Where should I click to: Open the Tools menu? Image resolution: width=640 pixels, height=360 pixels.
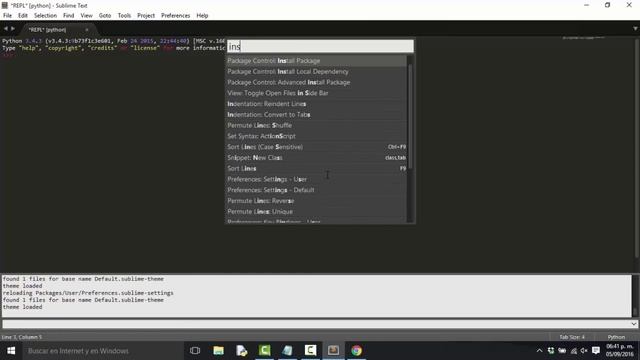(124, 16)
